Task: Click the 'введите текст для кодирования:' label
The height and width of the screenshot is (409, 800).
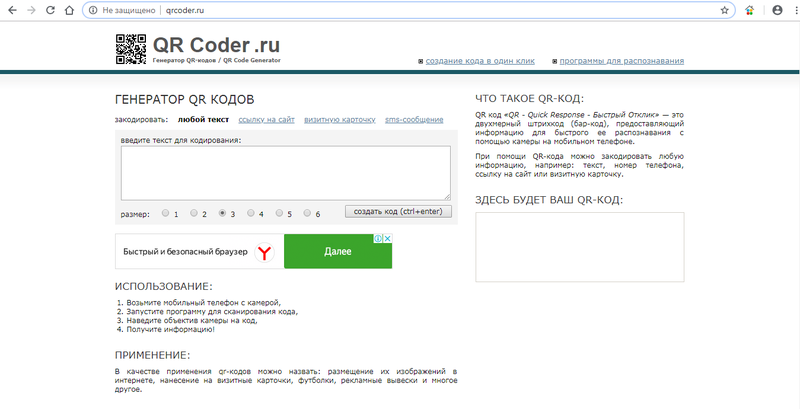Action: click(x=181, y=140)
